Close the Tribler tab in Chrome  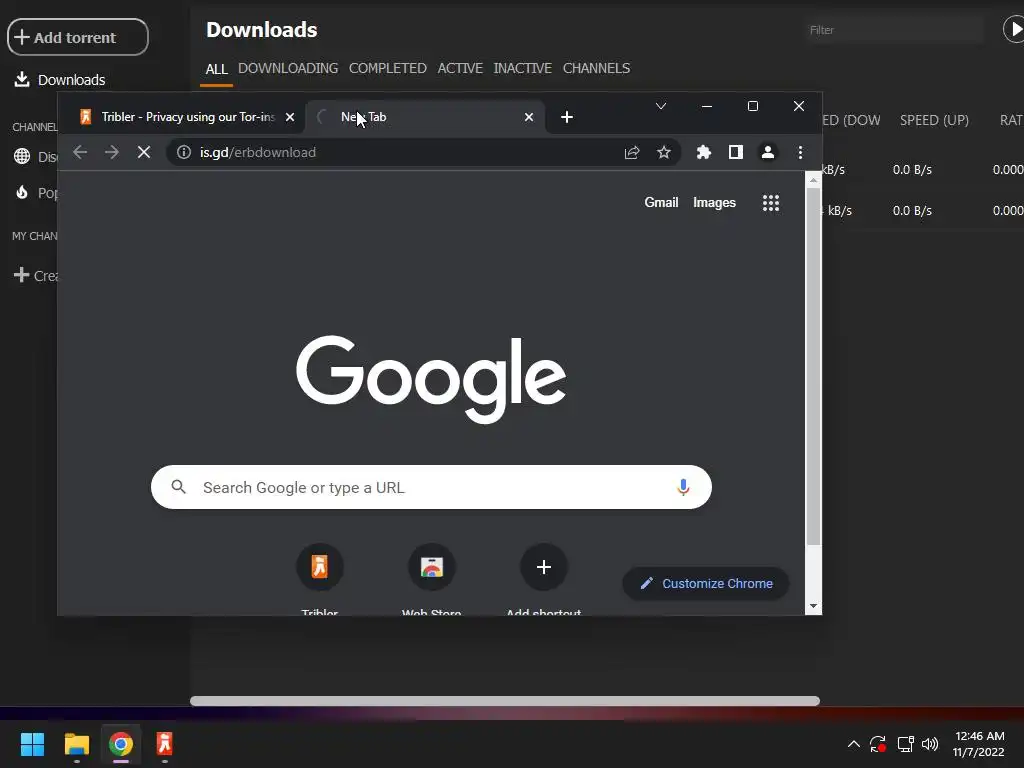(290, 117)
